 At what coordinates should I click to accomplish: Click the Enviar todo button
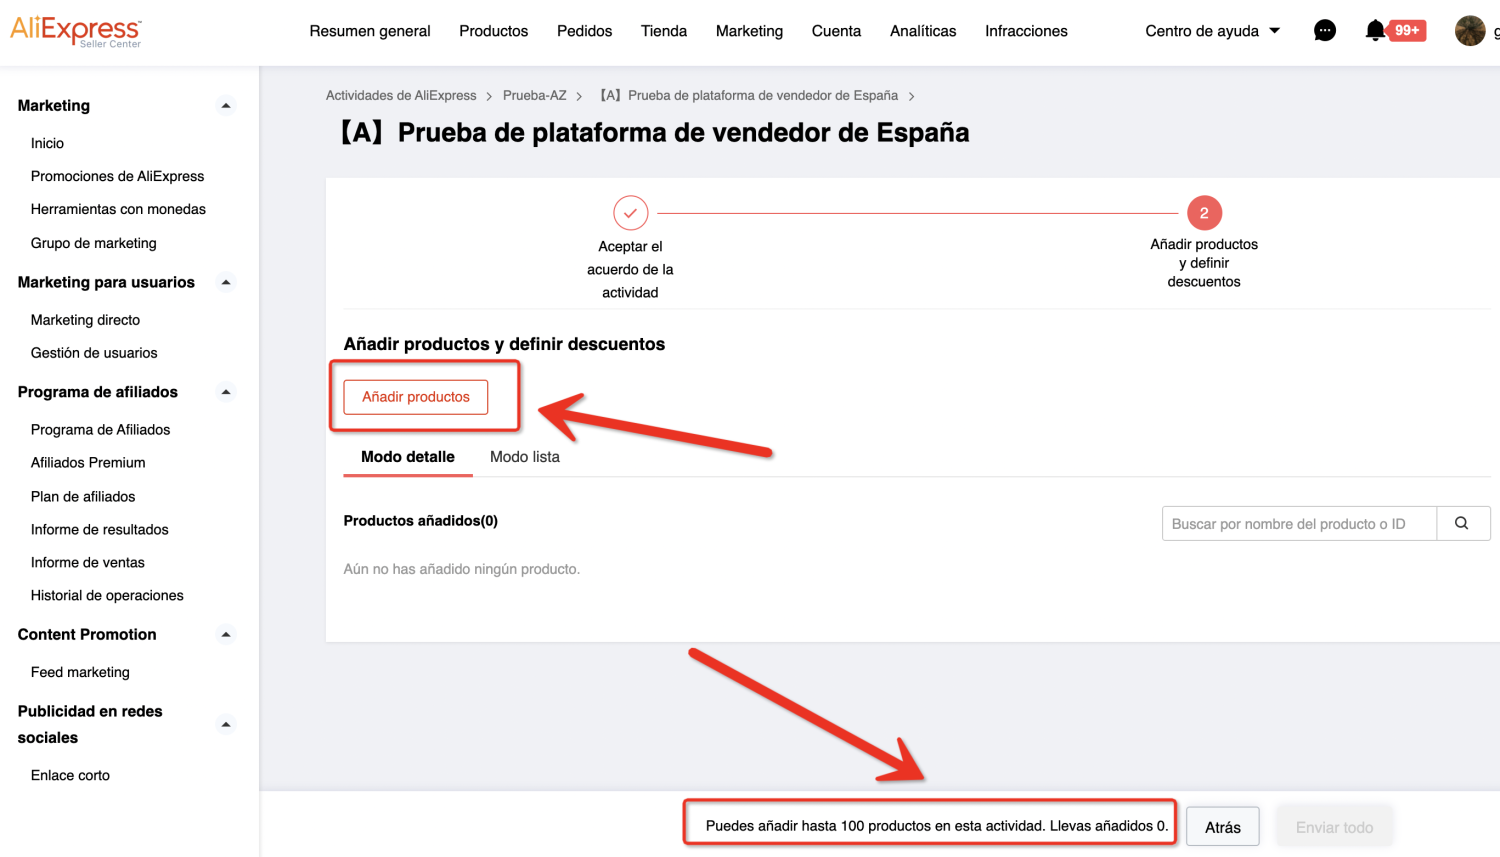click(1334, 828)
